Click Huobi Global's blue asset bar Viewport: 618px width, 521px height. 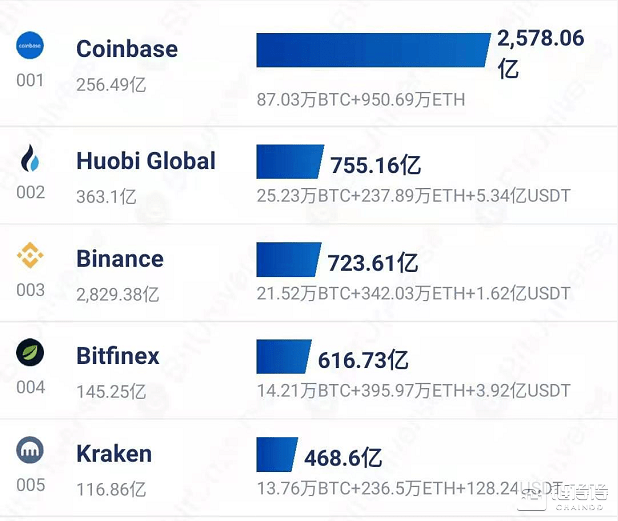pos(290,162)
